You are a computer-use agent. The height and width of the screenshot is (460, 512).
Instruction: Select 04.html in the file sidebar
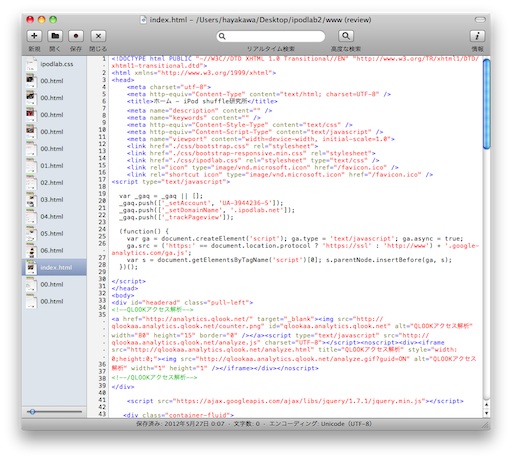[54, 216]
